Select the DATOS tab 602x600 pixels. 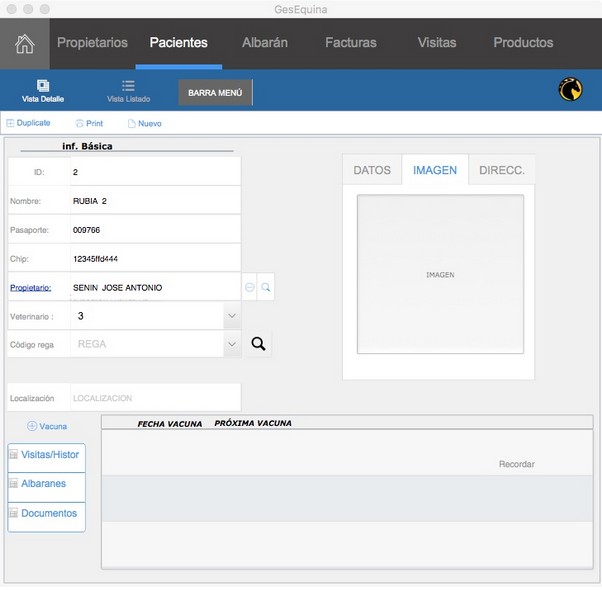pos(372,170)
